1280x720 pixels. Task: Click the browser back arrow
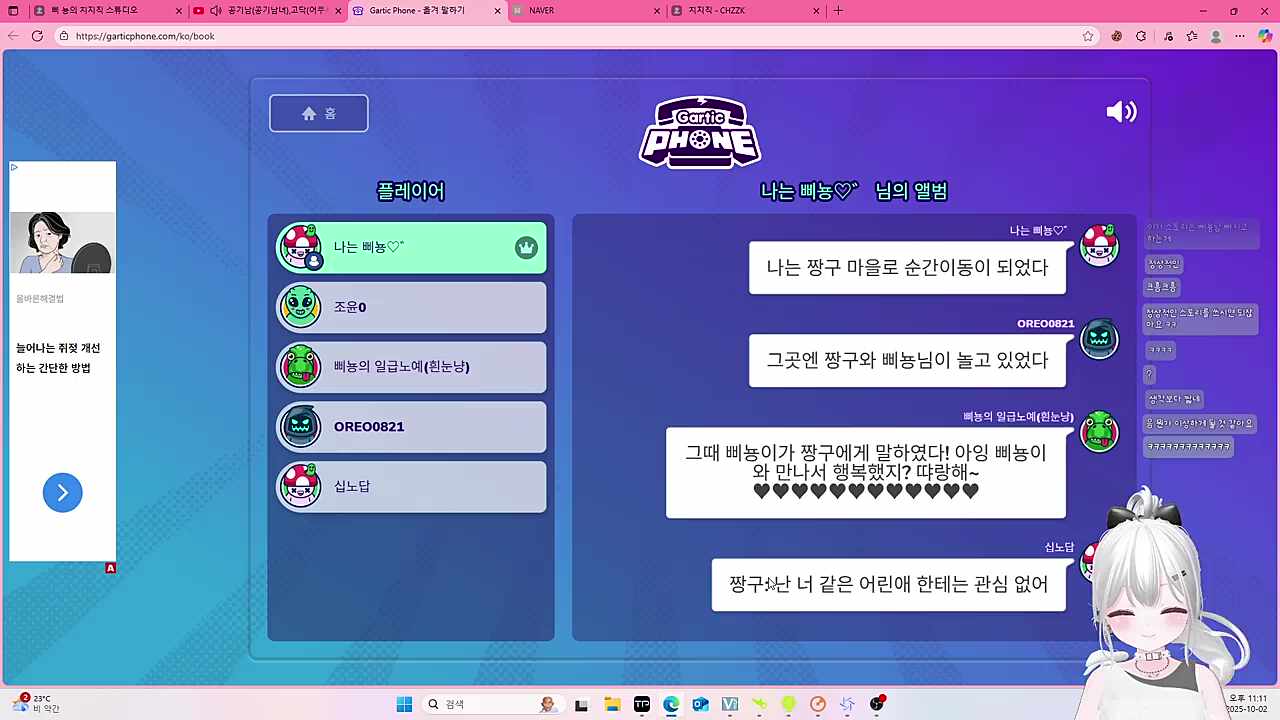pos(13,36)
